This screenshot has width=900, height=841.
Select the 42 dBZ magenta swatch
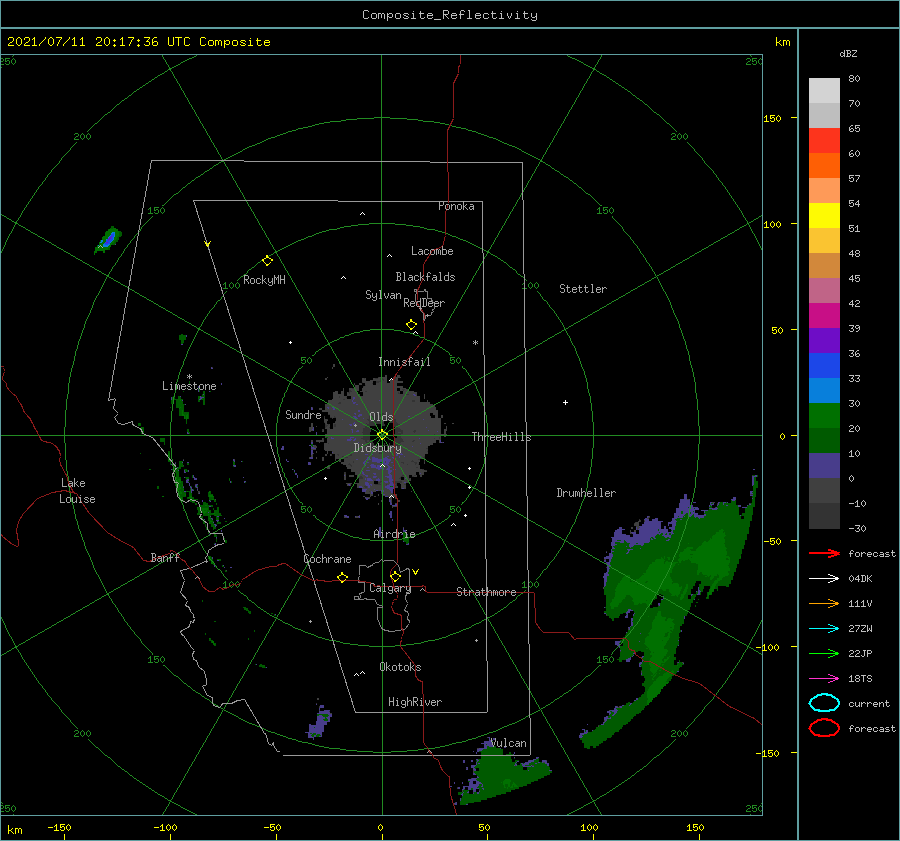tap(824, 315)
